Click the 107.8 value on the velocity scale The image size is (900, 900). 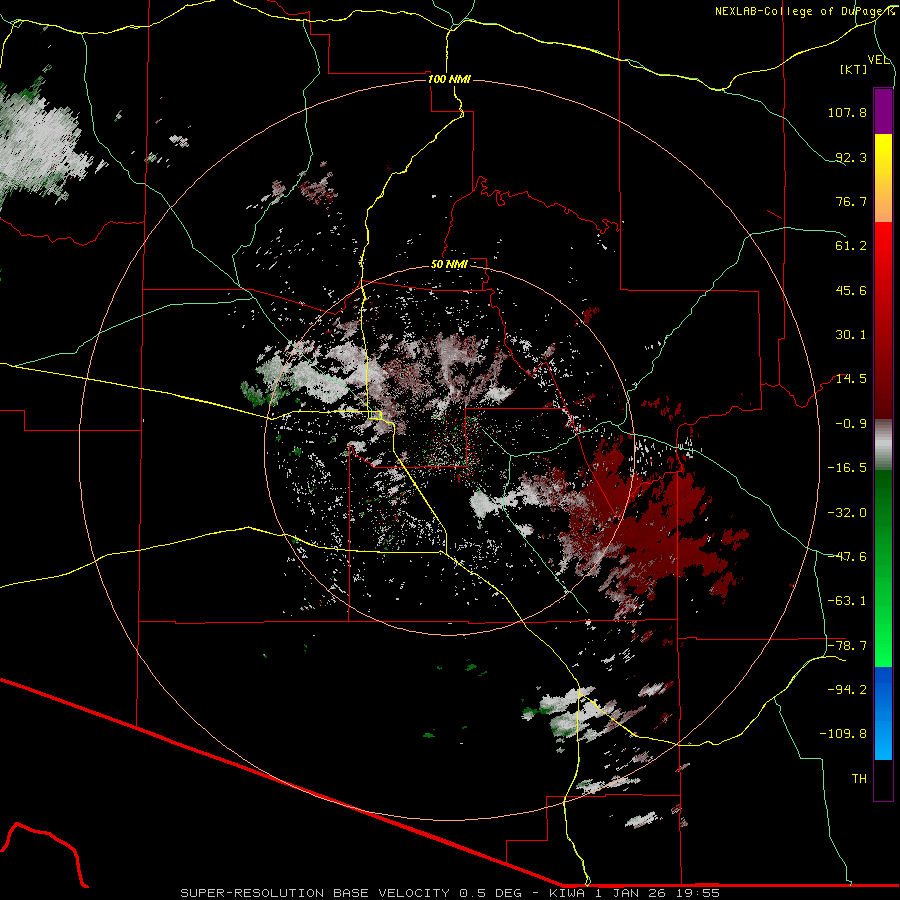tap(847, 112)
